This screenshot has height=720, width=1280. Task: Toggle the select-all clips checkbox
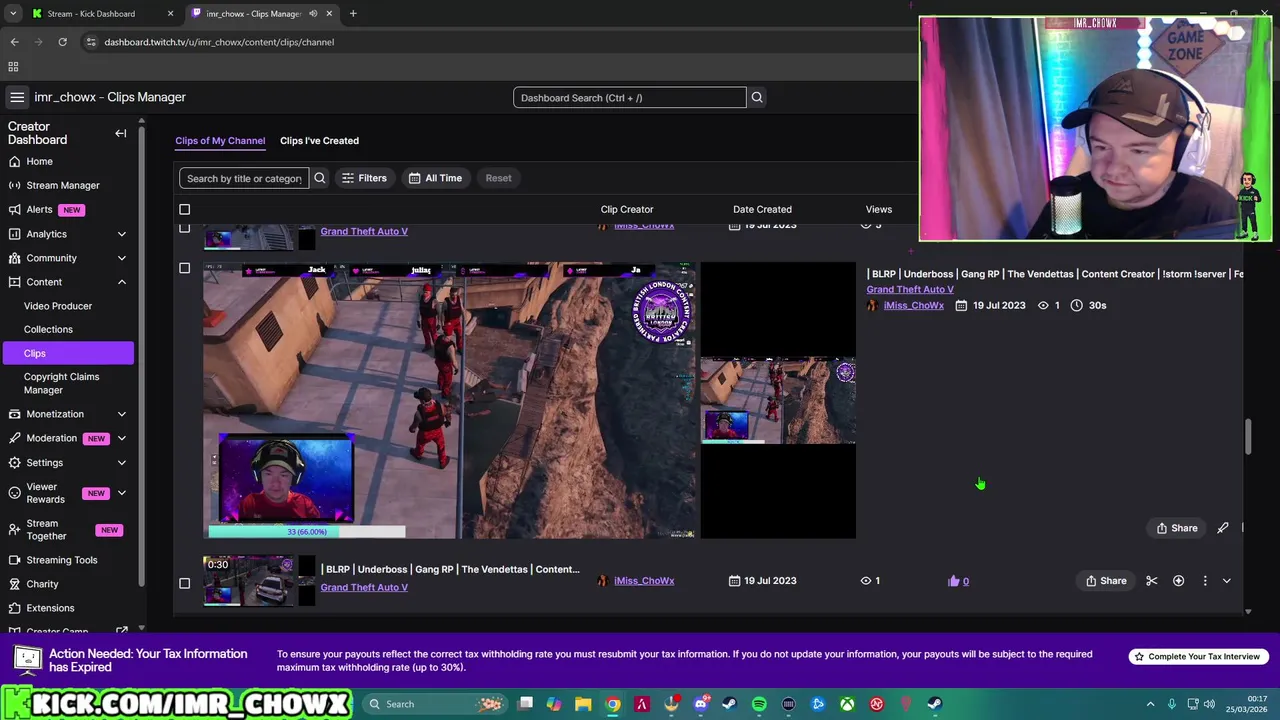pos(184,209)
